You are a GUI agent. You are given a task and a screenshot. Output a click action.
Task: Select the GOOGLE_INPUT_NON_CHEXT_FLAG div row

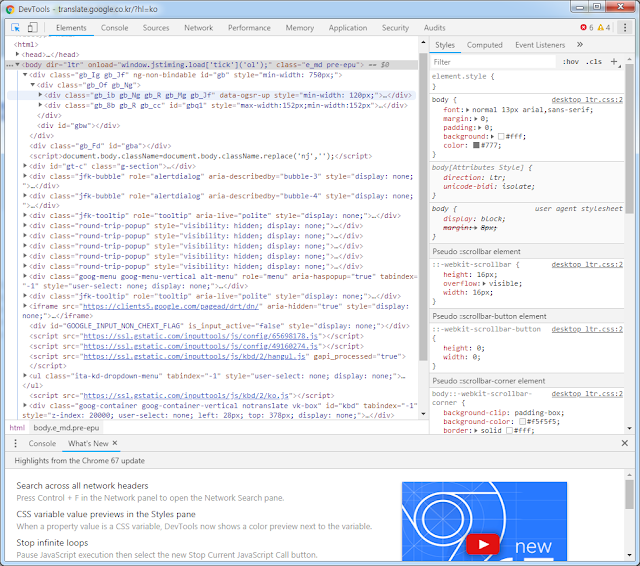tap(220, 326)
